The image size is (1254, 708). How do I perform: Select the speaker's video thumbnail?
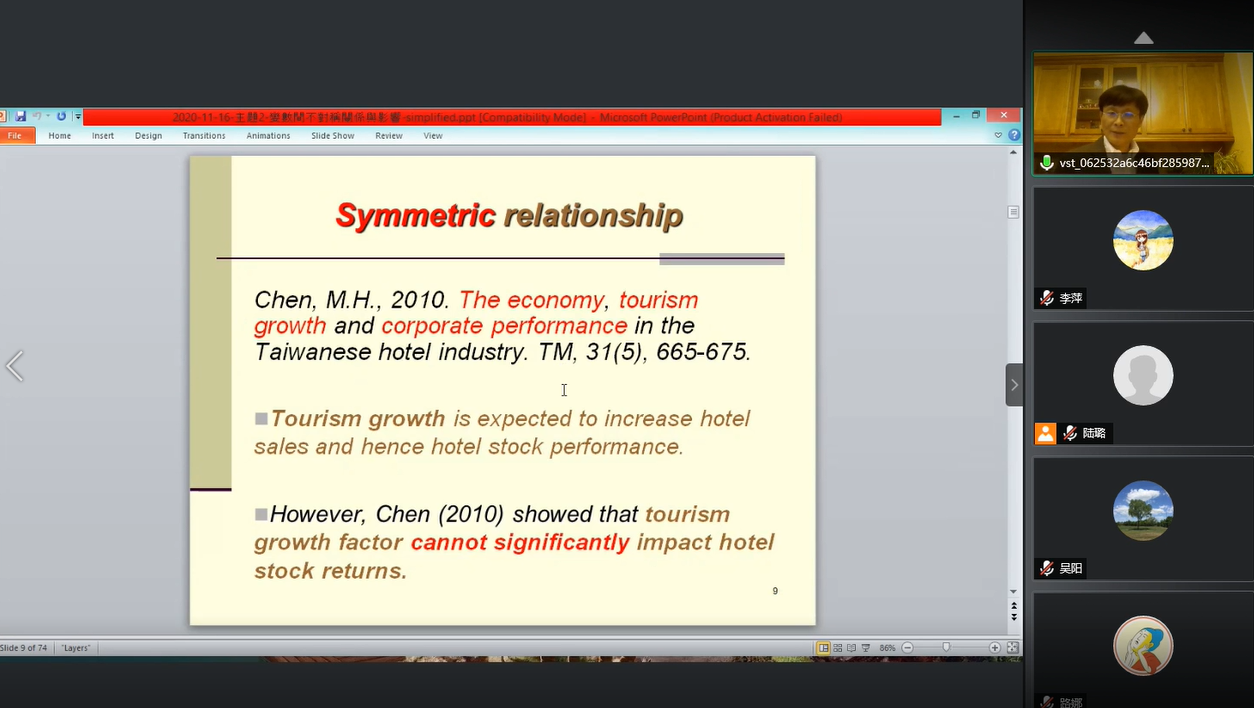(x=1142, y=114)
